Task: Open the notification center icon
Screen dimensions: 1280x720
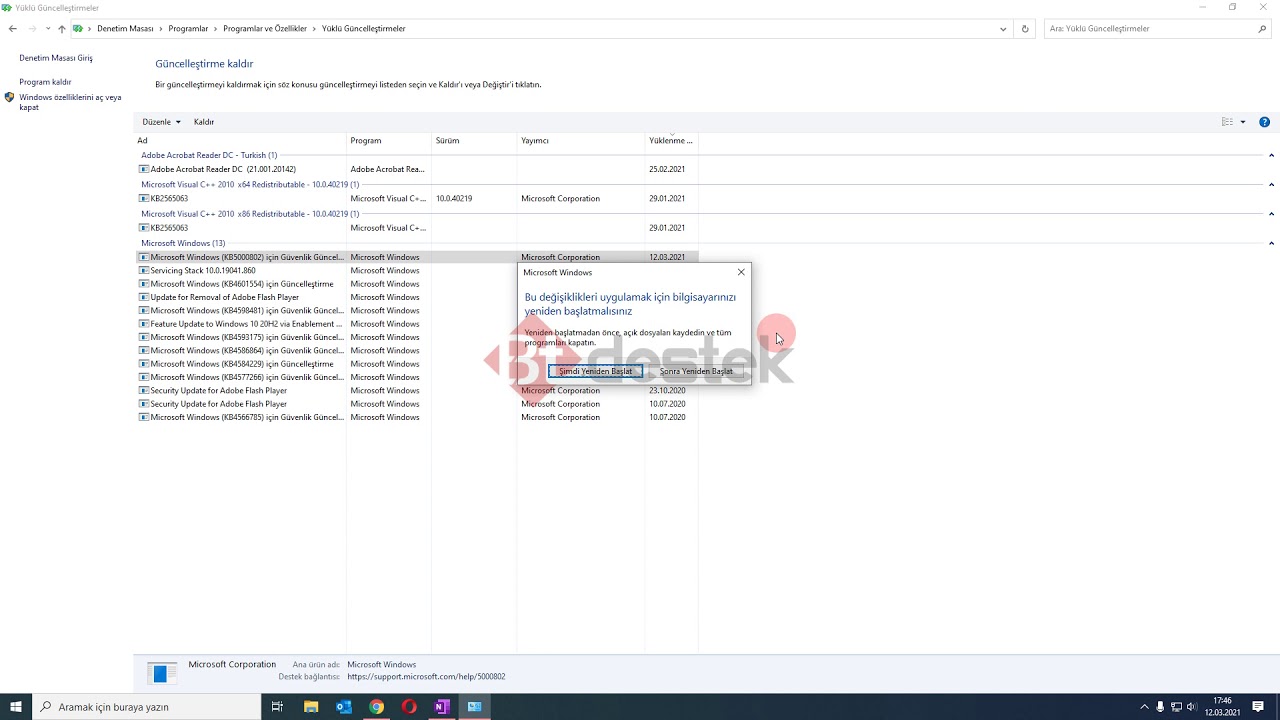Action: point(1258,707)
